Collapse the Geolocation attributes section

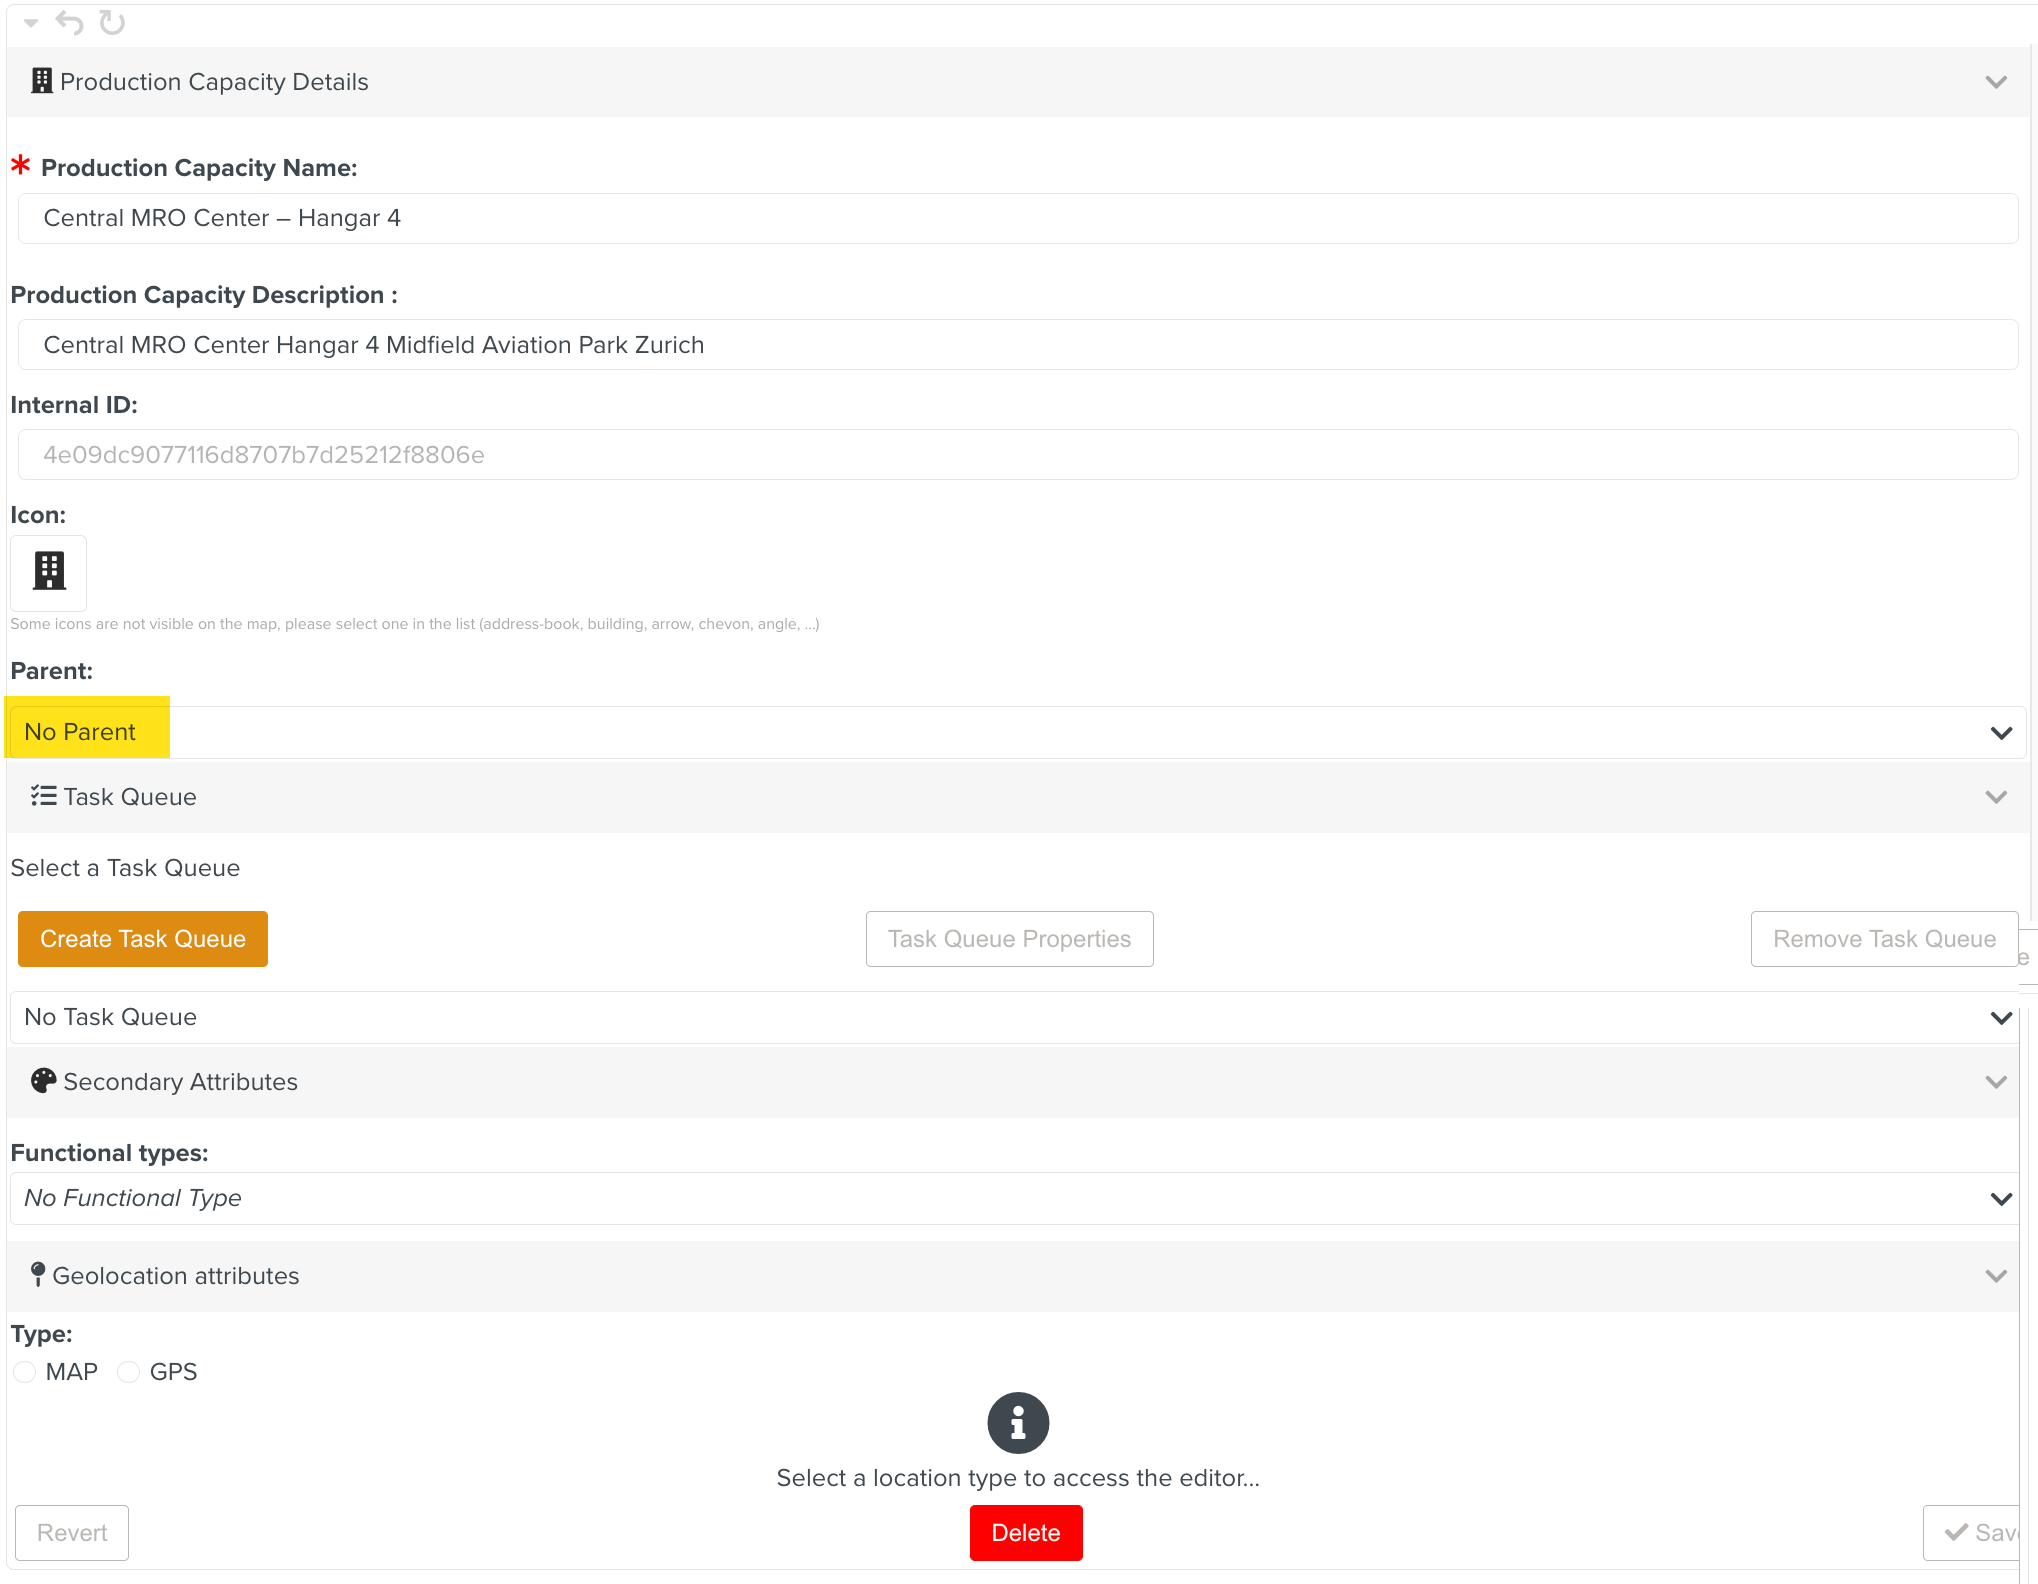tap(1995, 1276)
